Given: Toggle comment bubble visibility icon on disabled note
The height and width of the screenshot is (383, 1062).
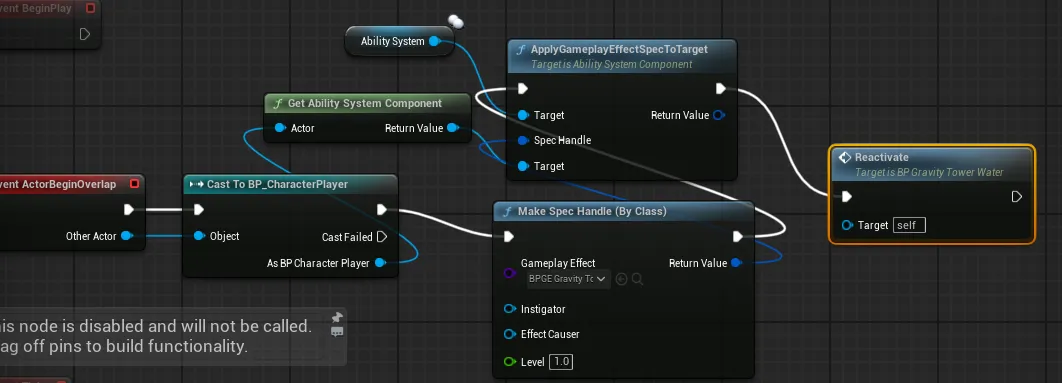Looking at the screenshot, I should coord(337,332).
